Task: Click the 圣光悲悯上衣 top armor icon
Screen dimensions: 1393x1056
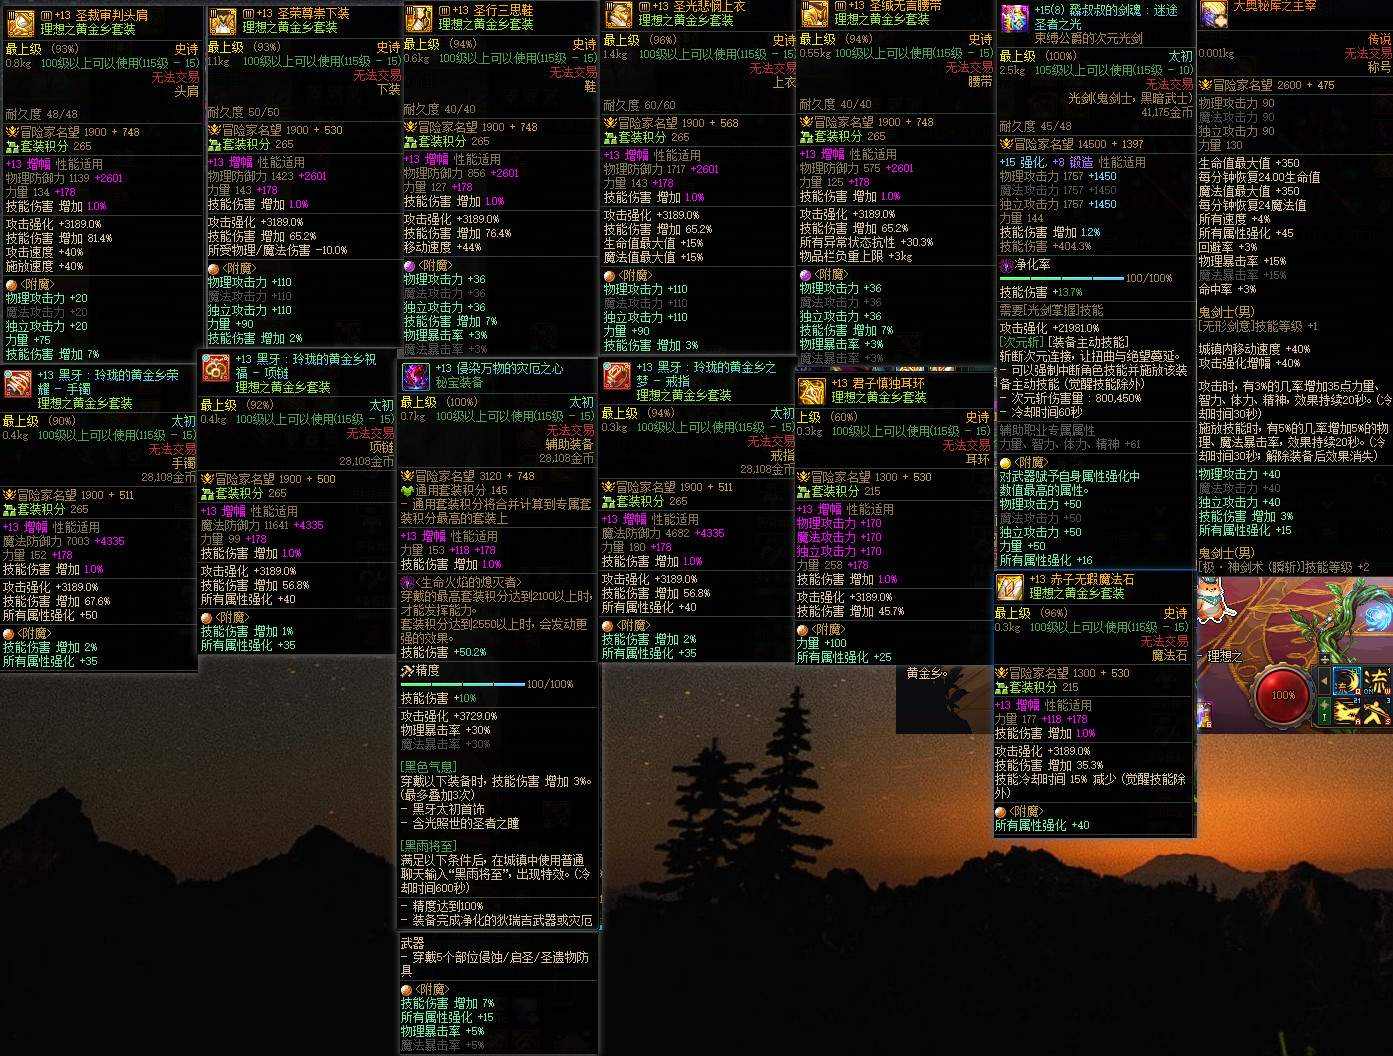Action: coord(618,14)
